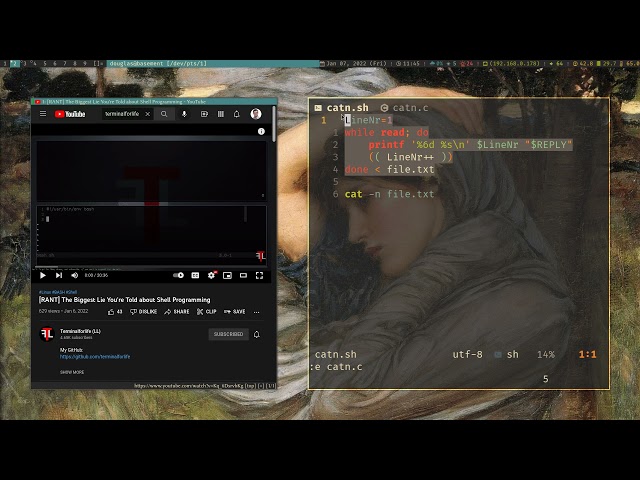Screen dimensions: 640x480
Task: Click the '(( LineNr++ ))' line
Action: pyautogui.click(x=411, y=157)
